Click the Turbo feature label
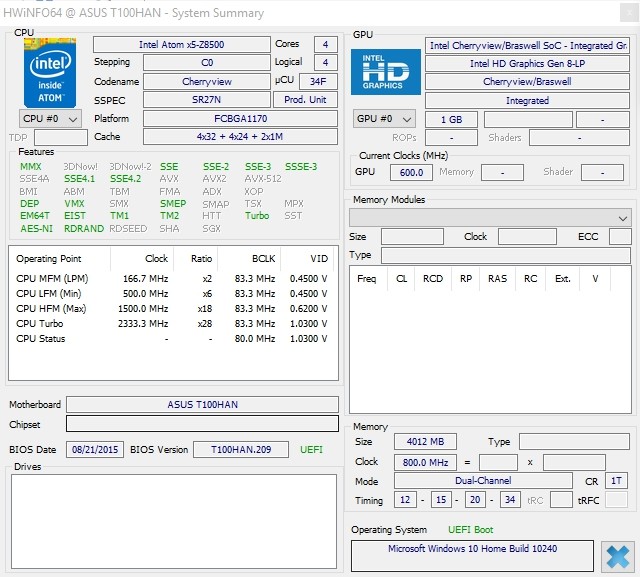Image resolution: width=640 pixels, height=577 pixels. point(257,215)
